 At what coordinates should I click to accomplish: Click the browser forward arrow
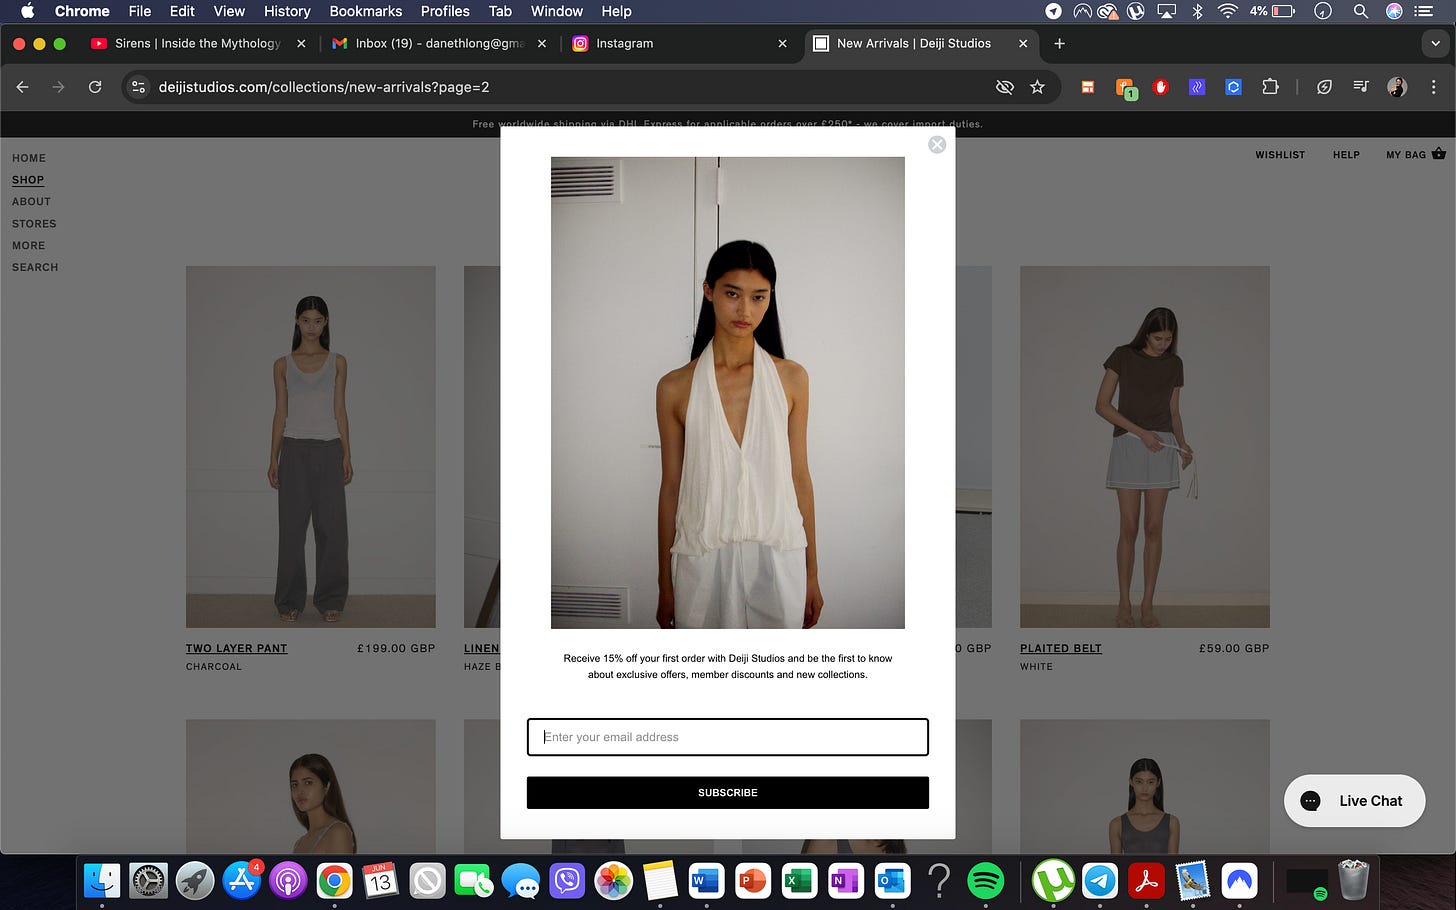[x=58, y=87]
